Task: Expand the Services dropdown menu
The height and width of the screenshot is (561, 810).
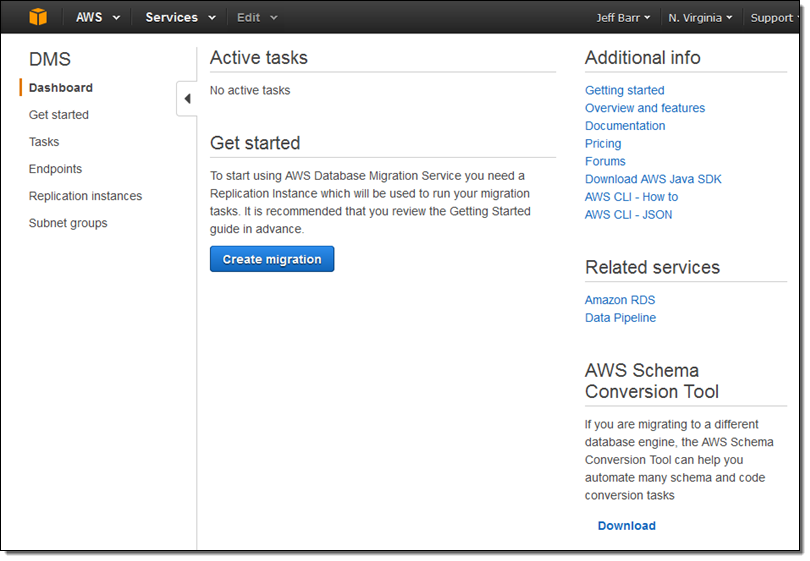Action: [x=180, y=17]
